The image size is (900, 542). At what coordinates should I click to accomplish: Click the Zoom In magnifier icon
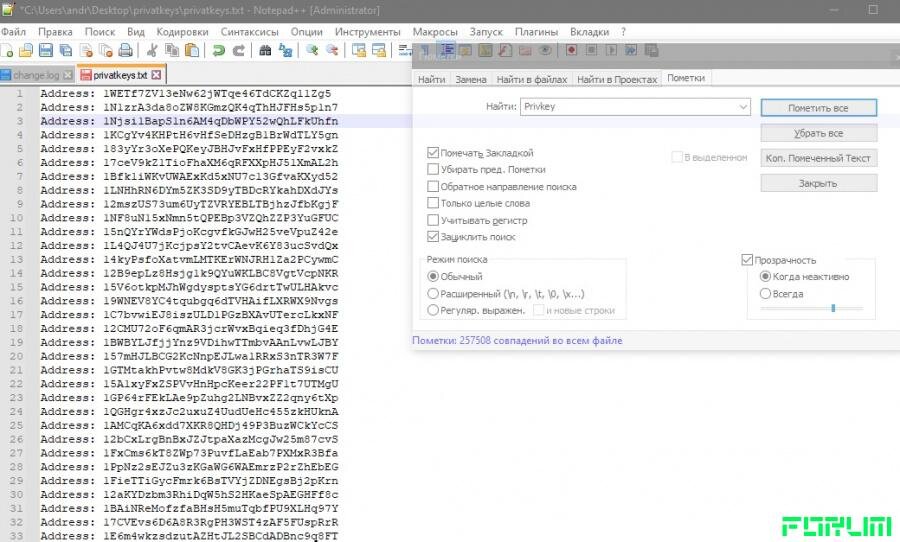312,51
